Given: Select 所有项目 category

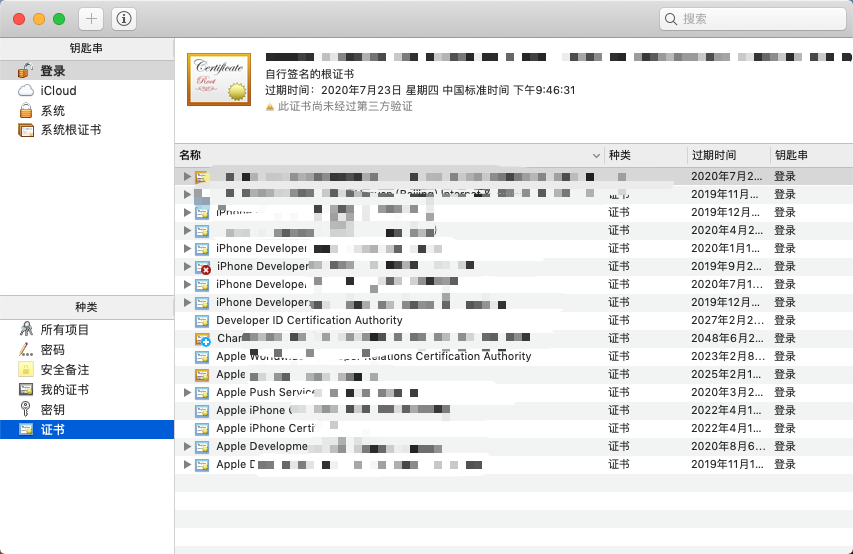Looking at the screenshot, I should tap(64, 329).
